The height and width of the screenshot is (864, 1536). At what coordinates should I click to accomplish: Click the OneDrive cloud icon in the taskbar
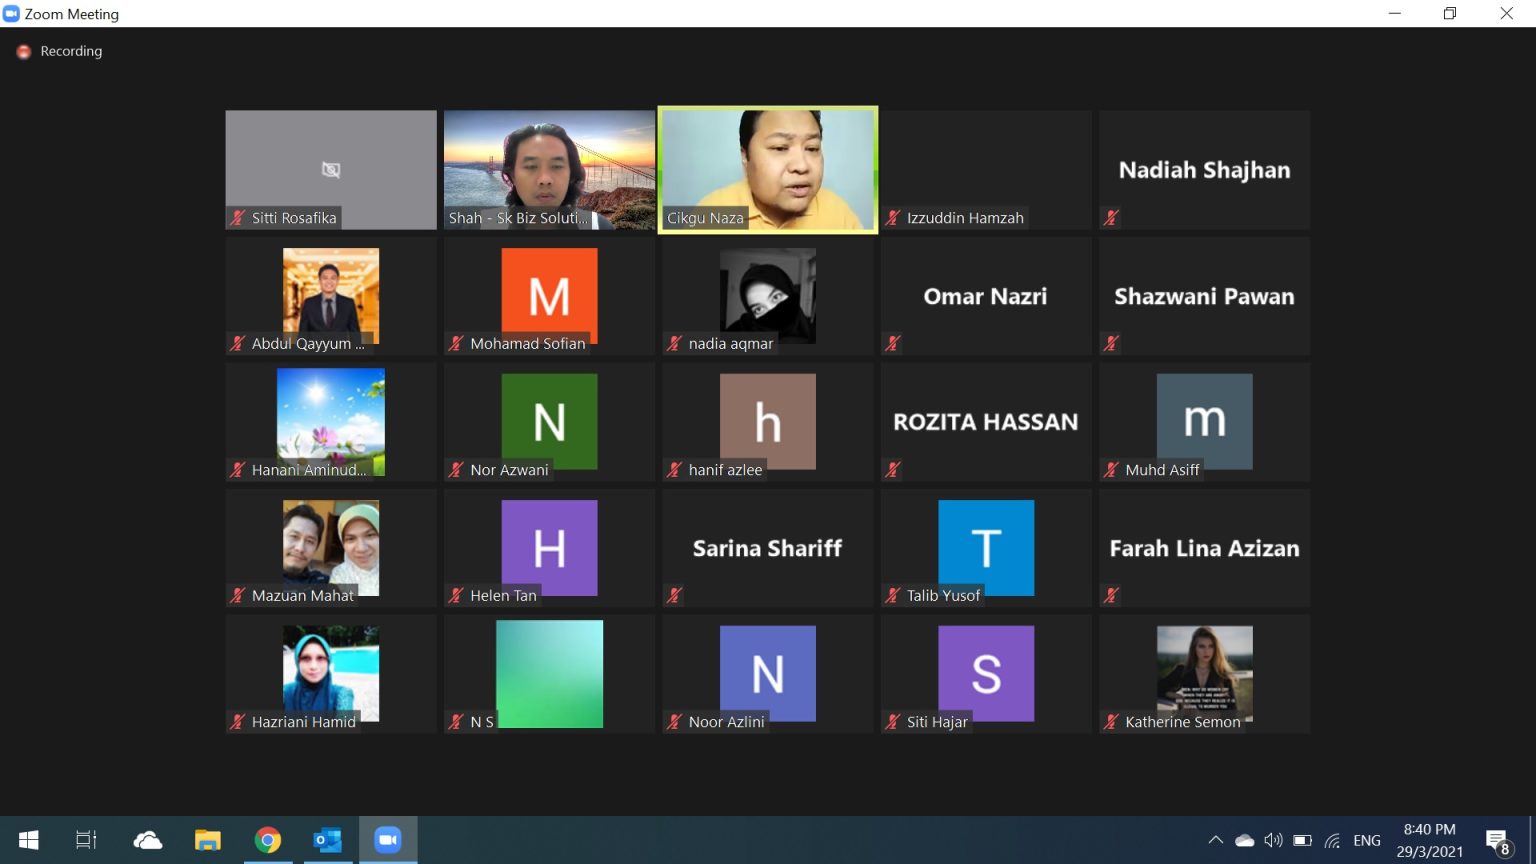148,840
